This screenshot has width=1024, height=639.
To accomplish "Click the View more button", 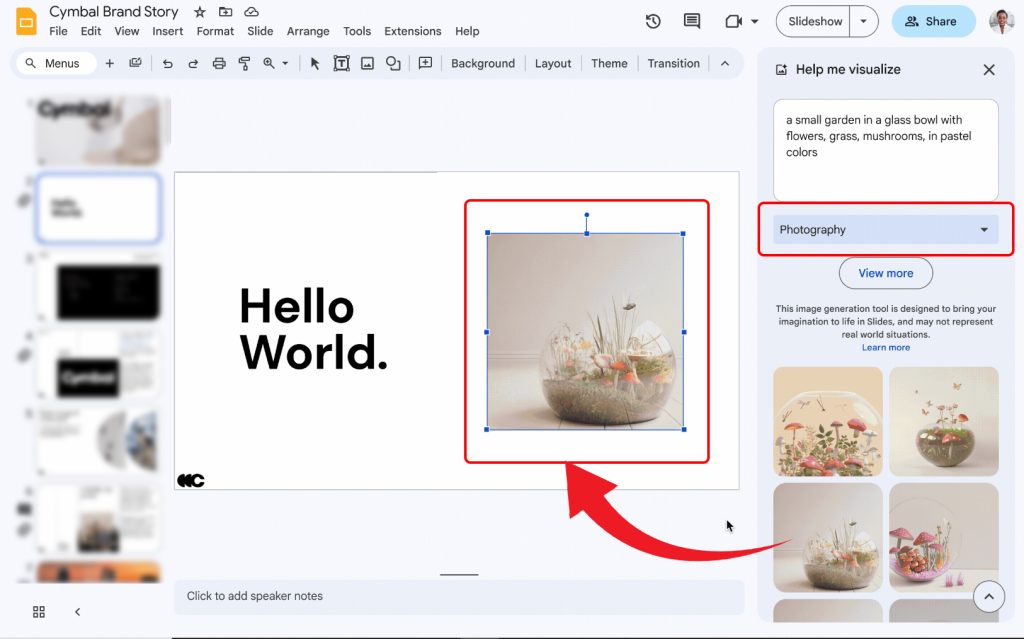I will 885,273.
